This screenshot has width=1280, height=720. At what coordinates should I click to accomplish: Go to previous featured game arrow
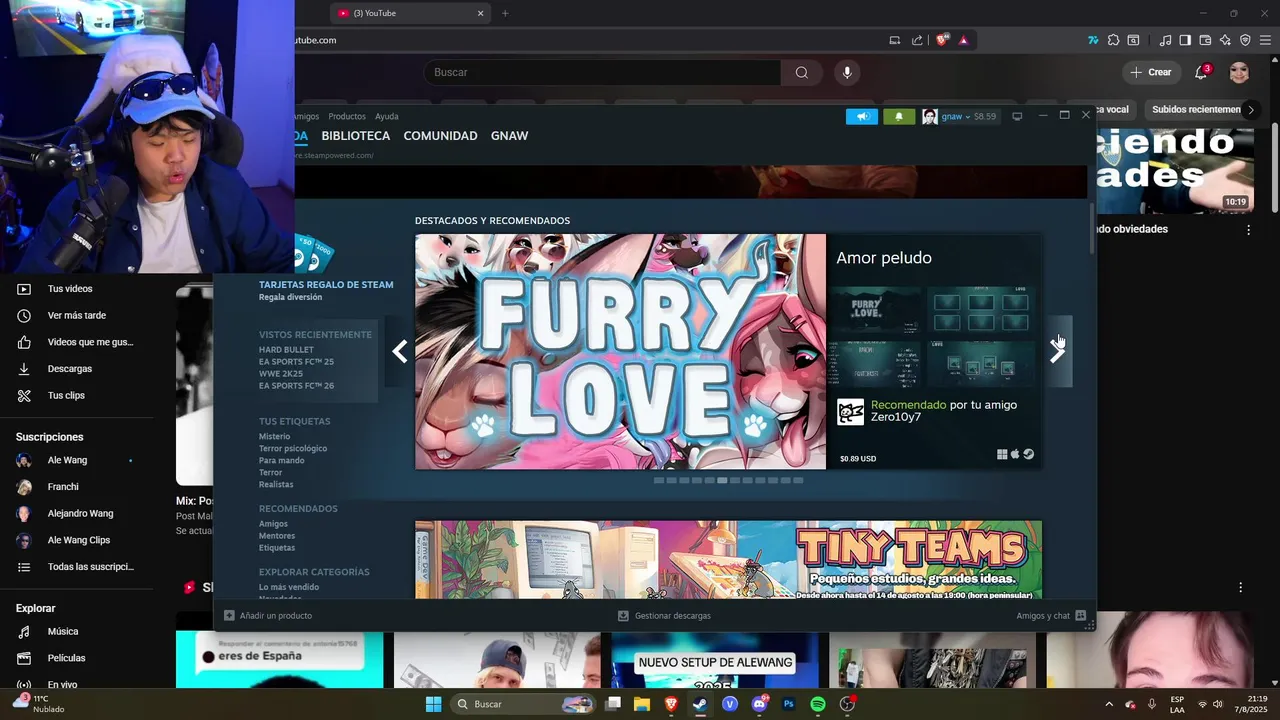click(x=399, y=351)
